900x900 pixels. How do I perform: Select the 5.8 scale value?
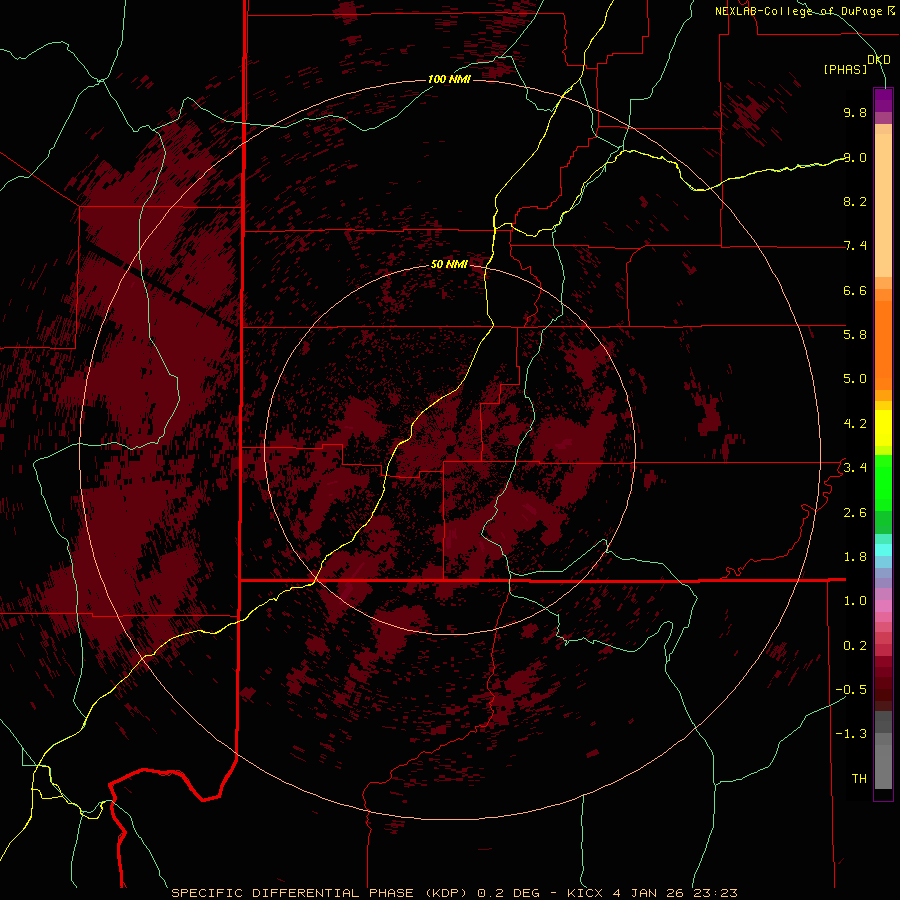[855, 335]
